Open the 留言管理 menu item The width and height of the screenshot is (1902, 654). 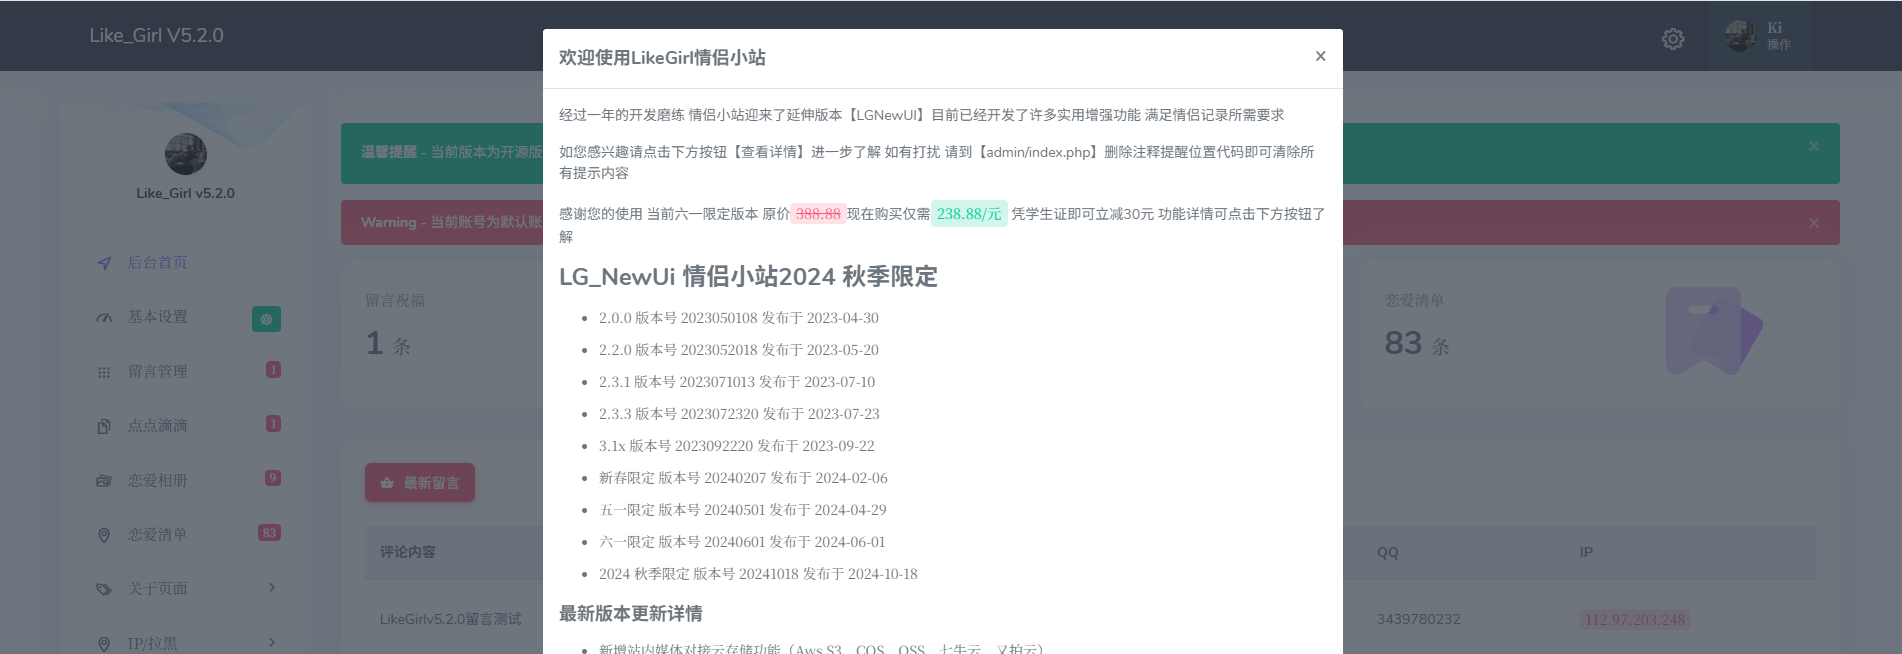[x=158, y=372]
